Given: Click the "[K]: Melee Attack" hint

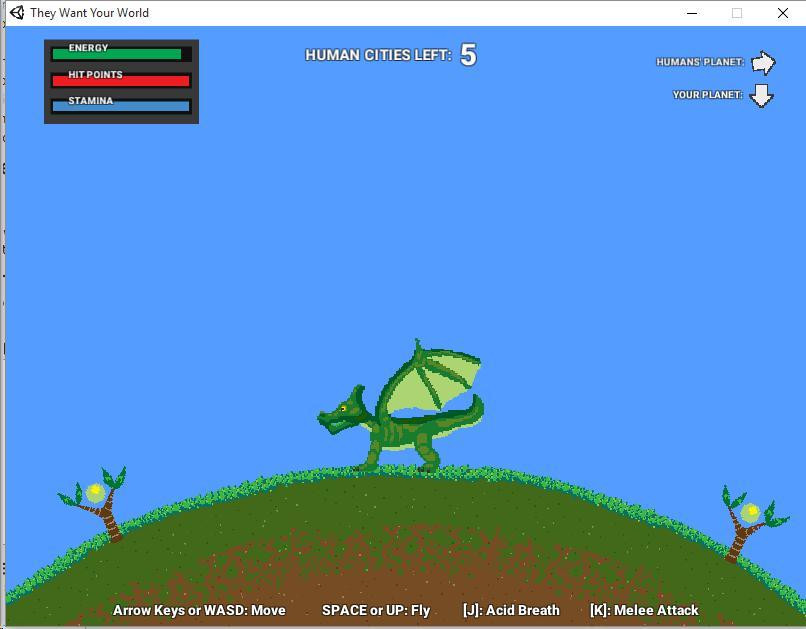Looking at the screenshot, I should [x=644, y=610].
